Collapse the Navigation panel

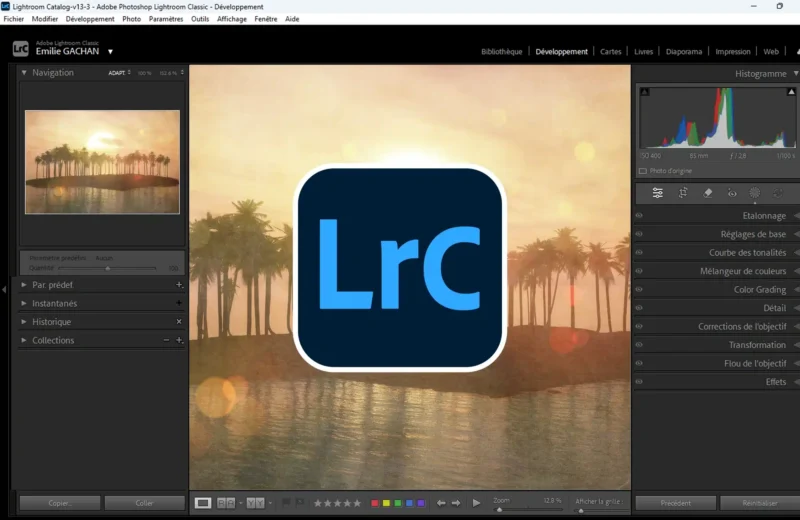(x=24, y=72)
